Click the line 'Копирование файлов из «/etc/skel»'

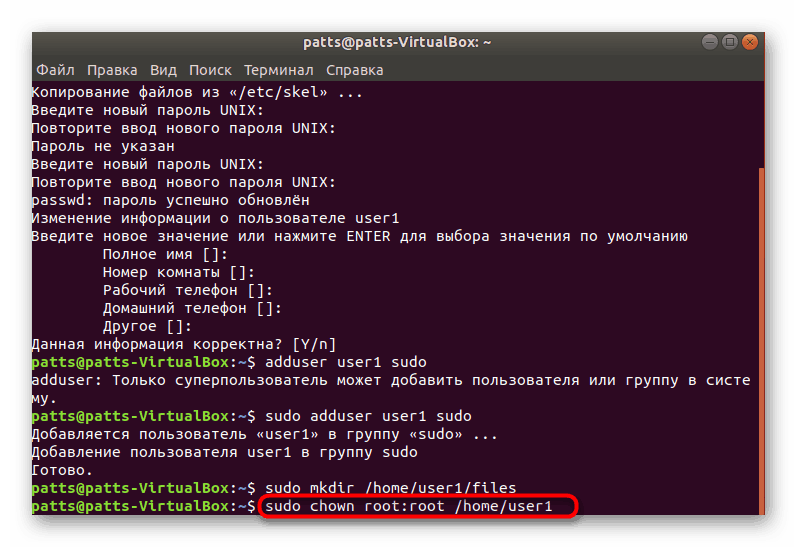197,93
